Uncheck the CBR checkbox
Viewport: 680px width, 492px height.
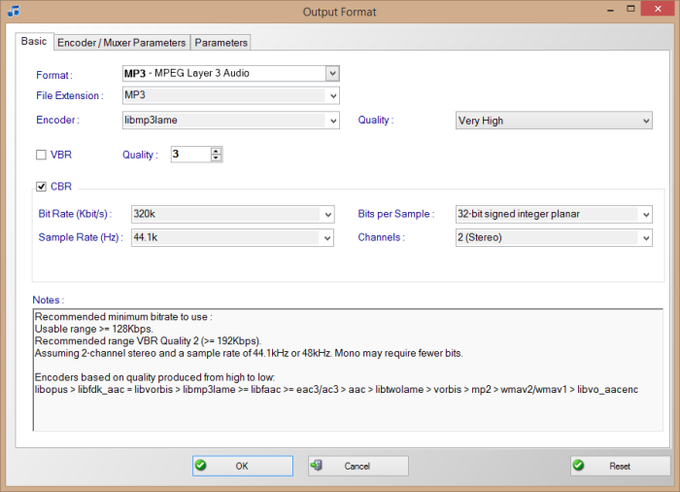point(41,187)
